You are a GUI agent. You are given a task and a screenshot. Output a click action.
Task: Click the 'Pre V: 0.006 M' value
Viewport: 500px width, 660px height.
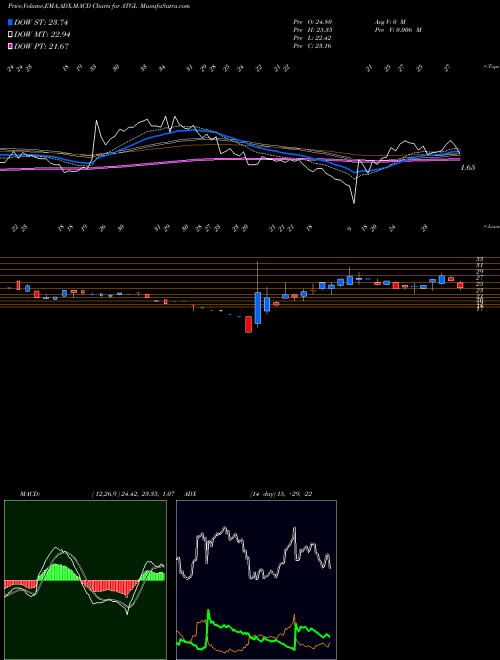[399, 29]
